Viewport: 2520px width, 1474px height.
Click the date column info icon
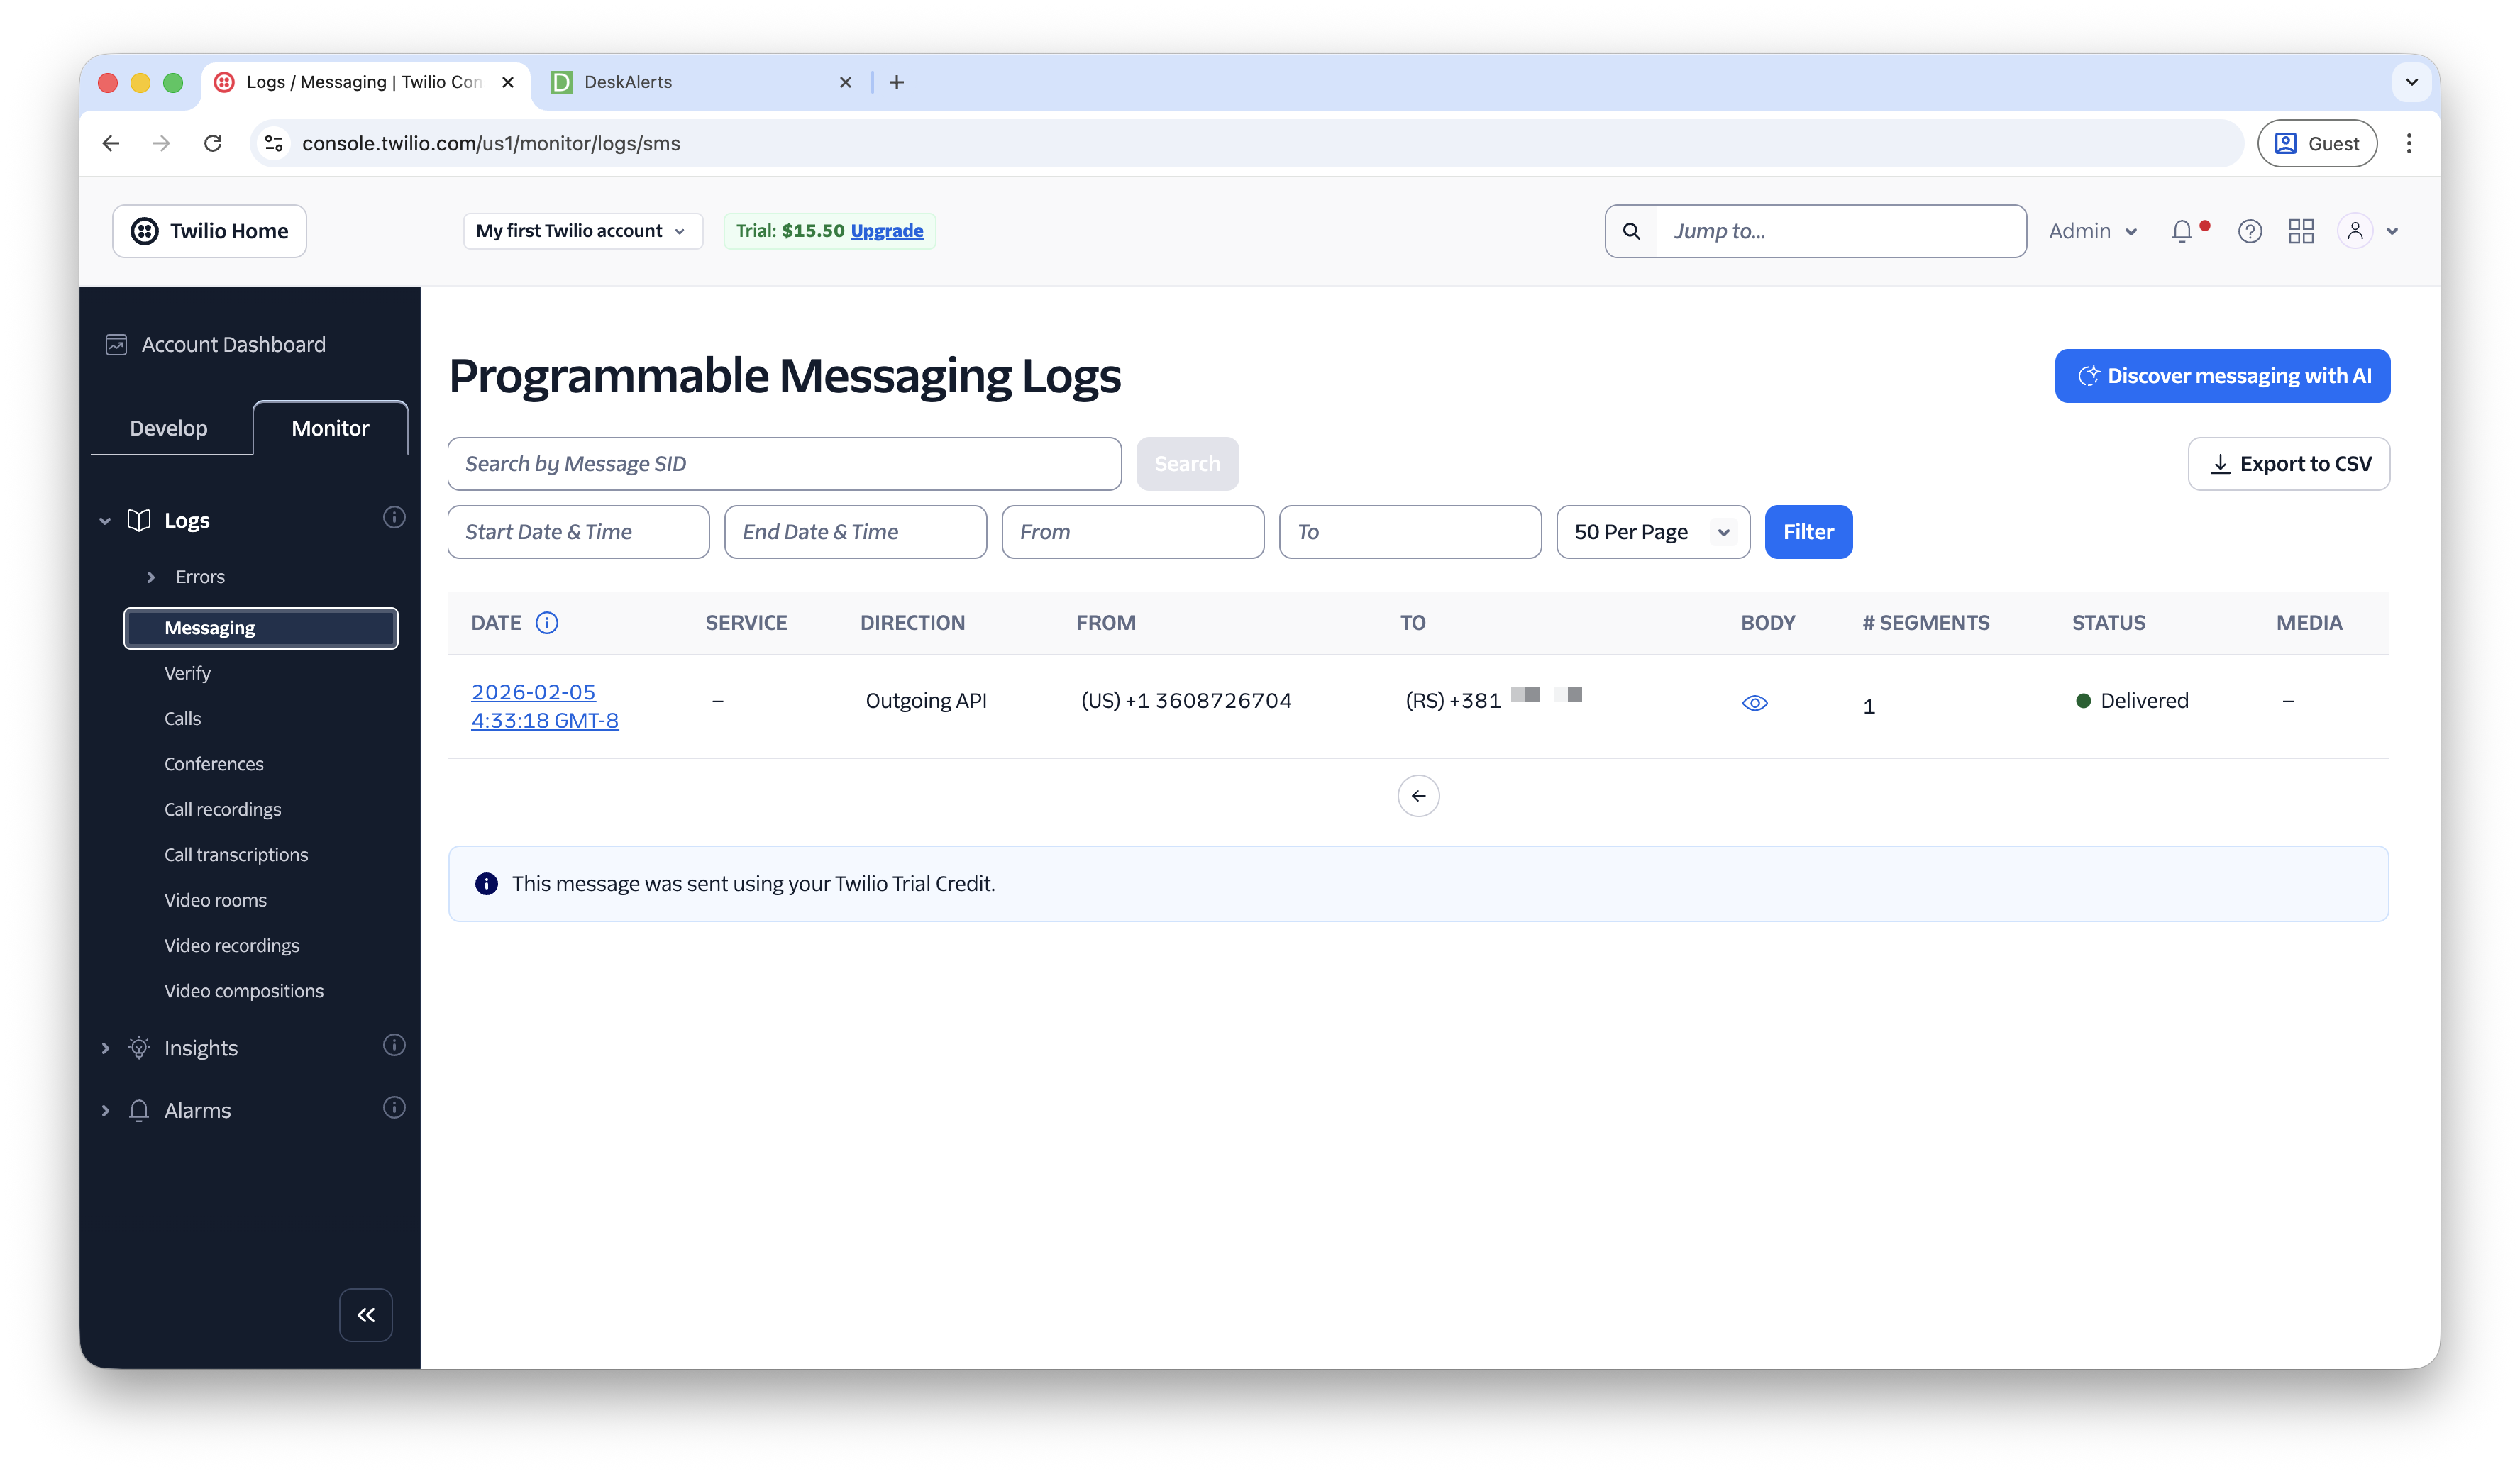click(x=547, y=622)
